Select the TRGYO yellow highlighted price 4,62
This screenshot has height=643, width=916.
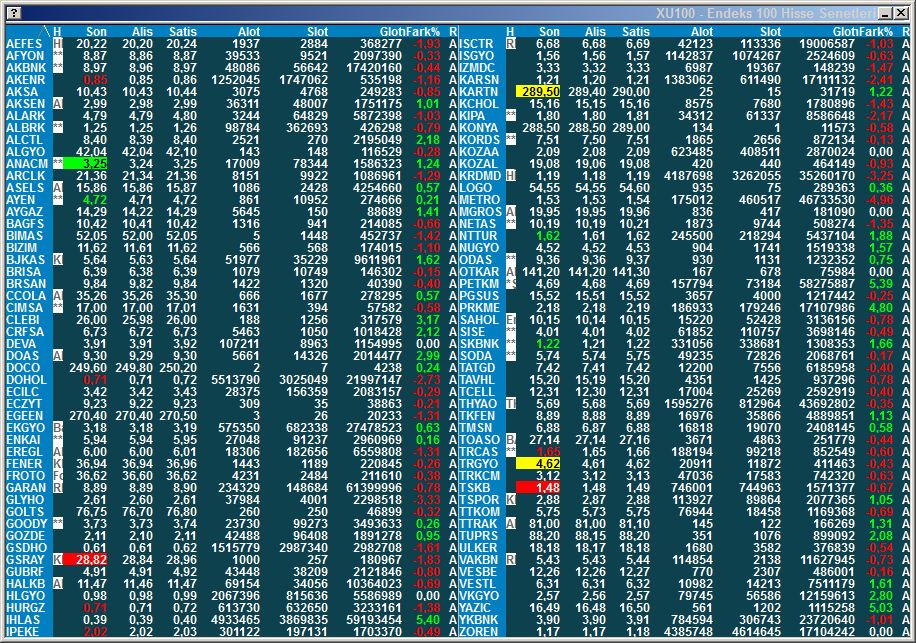click(x=538, y=464)
